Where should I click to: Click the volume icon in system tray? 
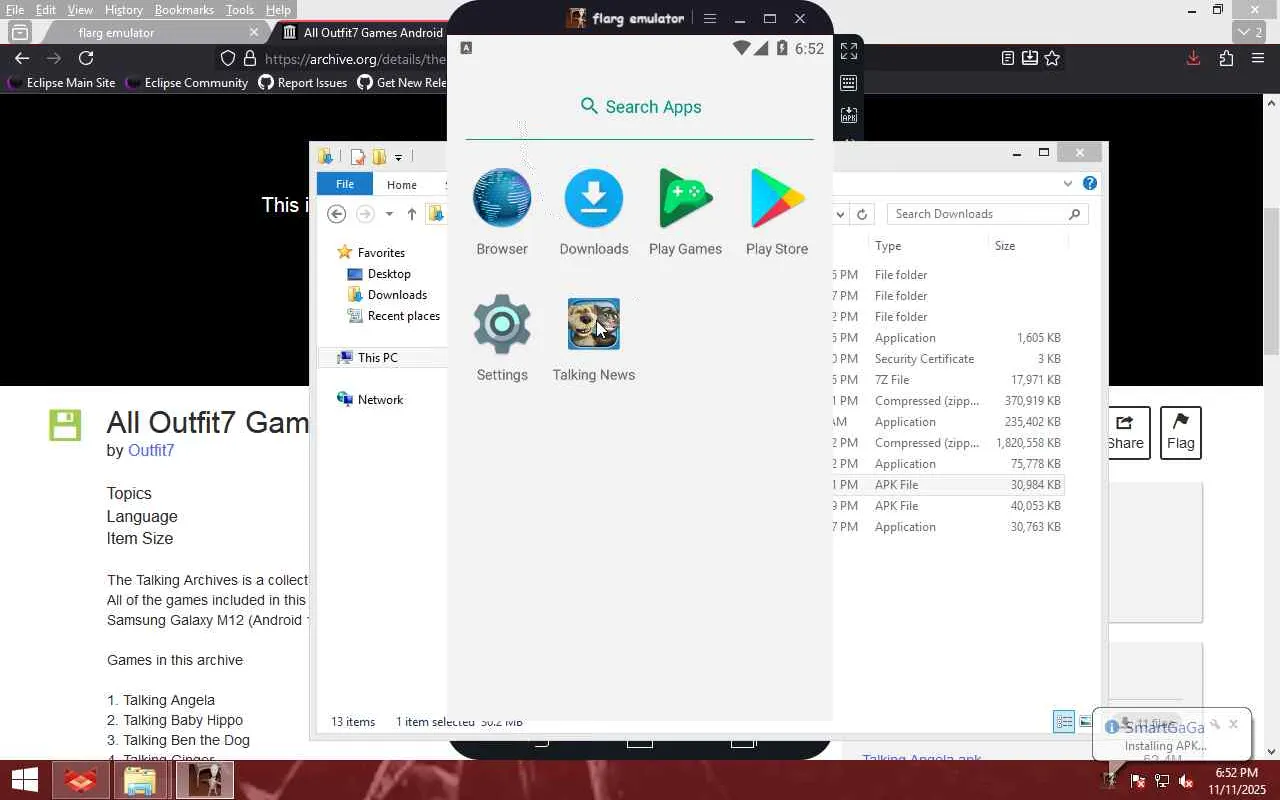1186,781
